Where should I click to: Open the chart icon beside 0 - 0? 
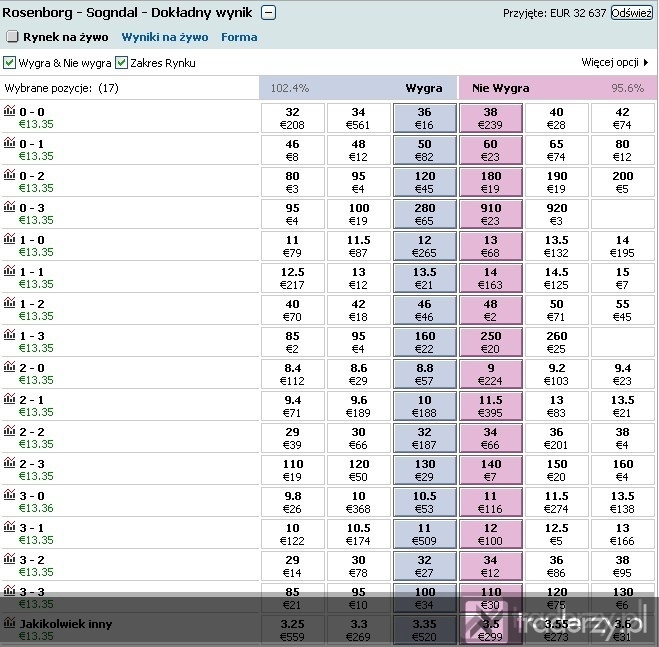(x=9, y=111)
